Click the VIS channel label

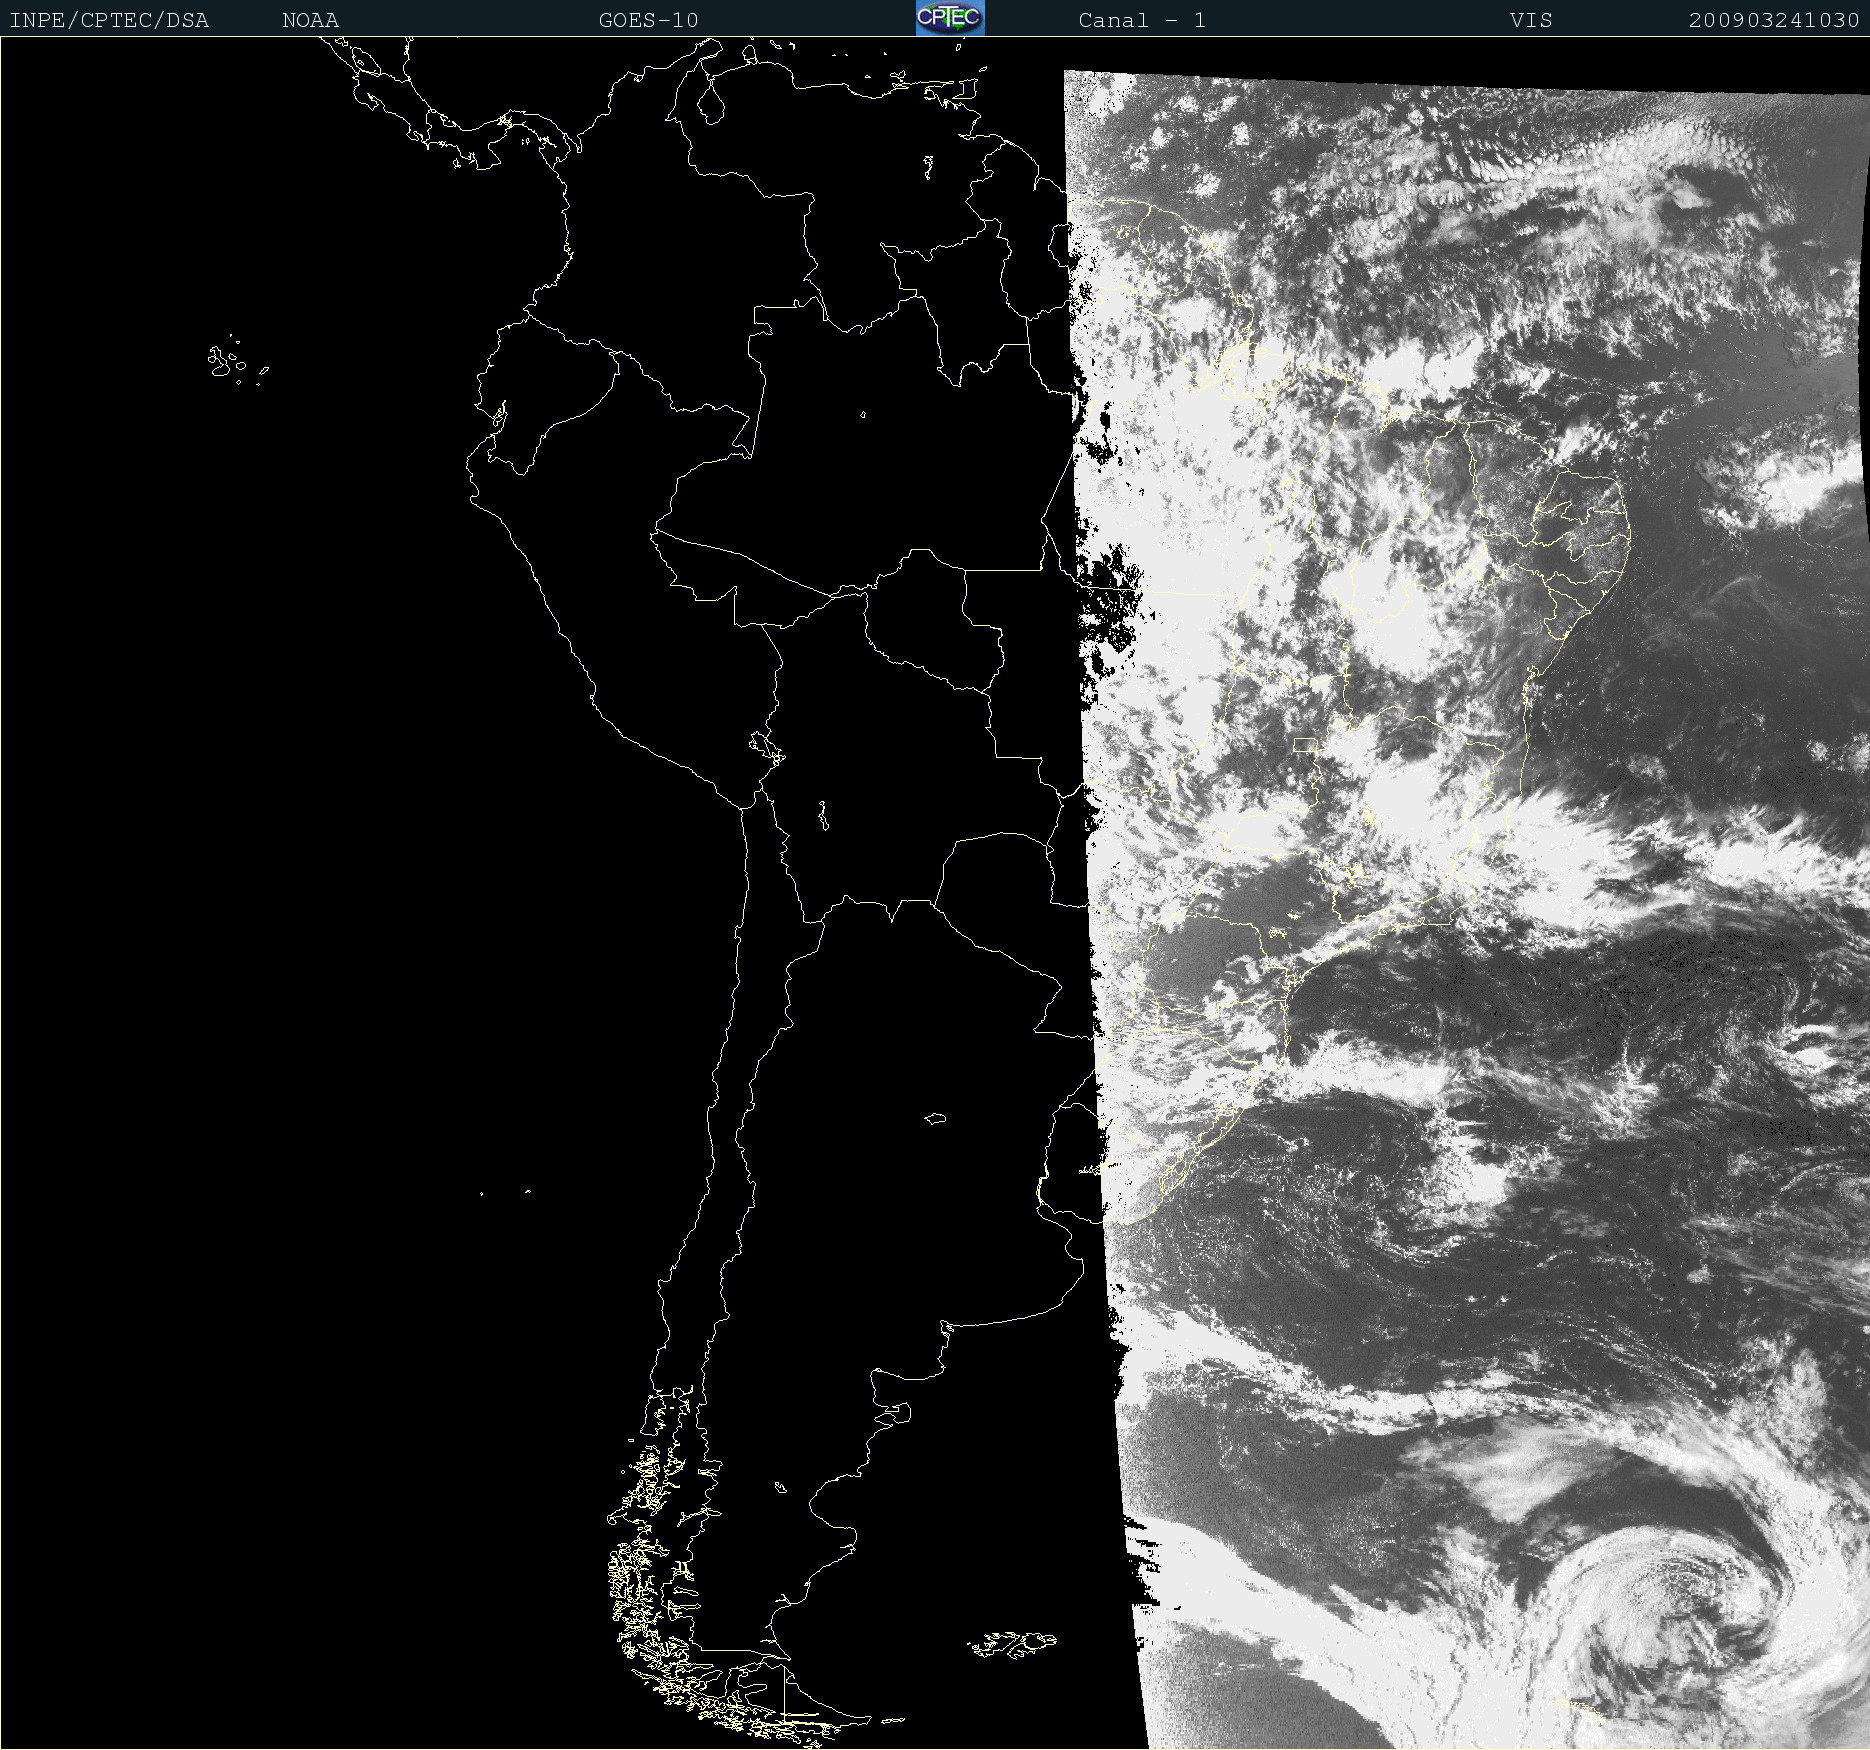pos(1531,20)
